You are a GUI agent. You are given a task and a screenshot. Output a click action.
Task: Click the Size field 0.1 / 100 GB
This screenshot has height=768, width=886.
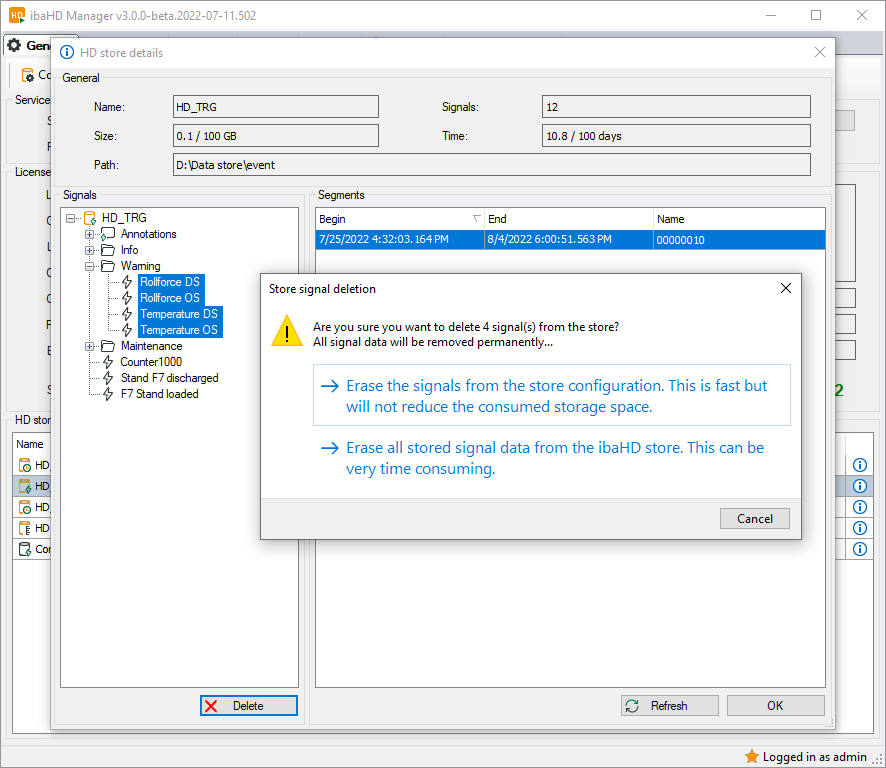point(276,136)
